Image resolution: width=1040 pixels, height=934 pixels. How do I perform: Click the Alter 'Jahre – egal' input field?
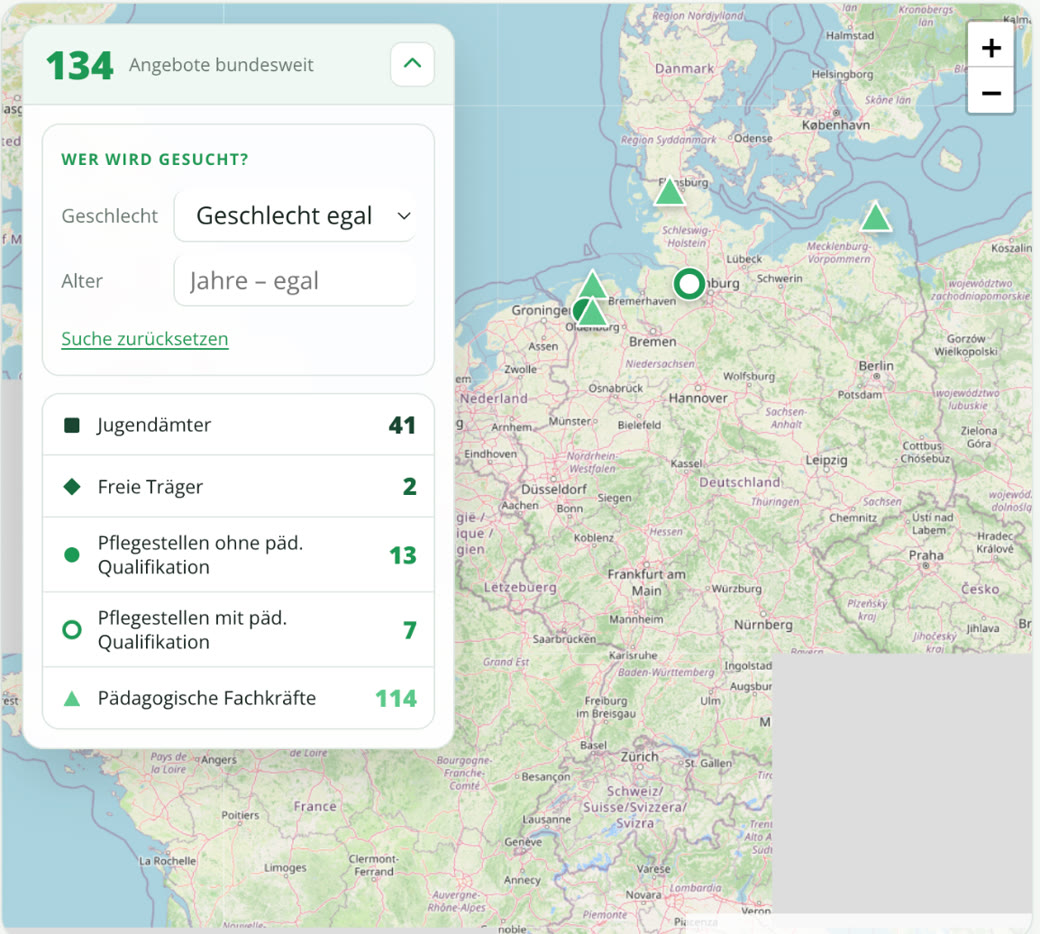click(x=294, y=281)
